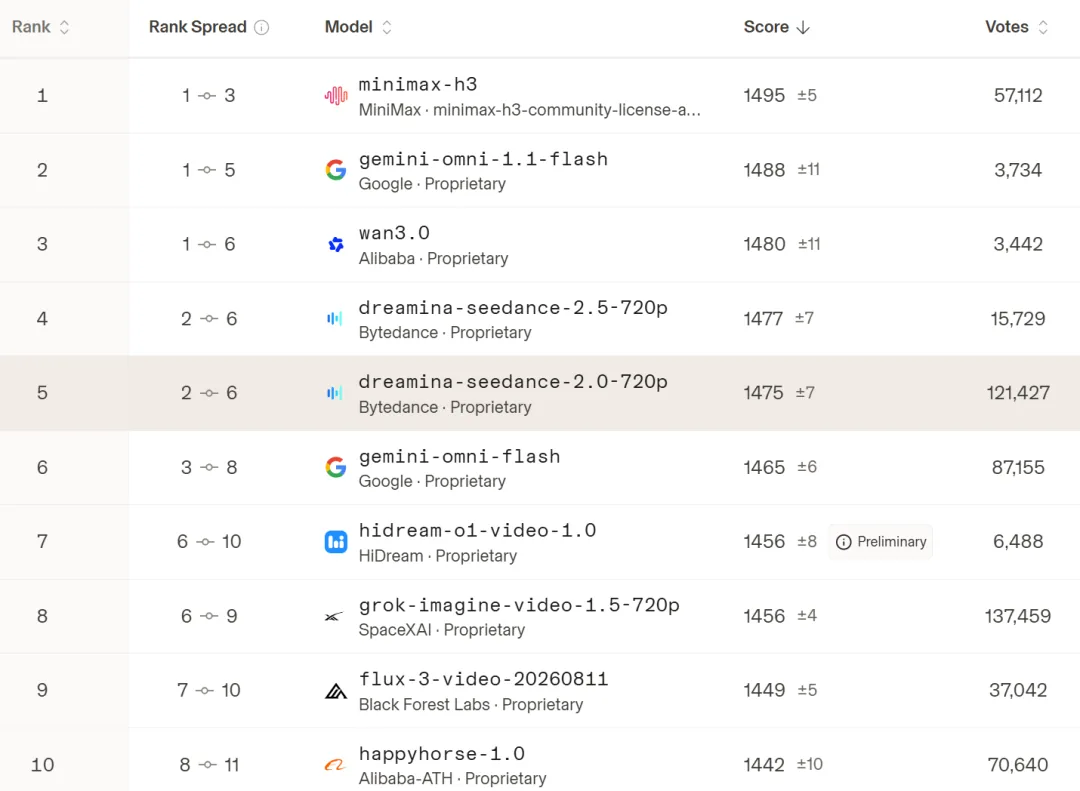This screenshot has height=791, width=1080.
Task: Click the Rank Spread info icon
Action: pyautogui.click(x=262, y=28)
